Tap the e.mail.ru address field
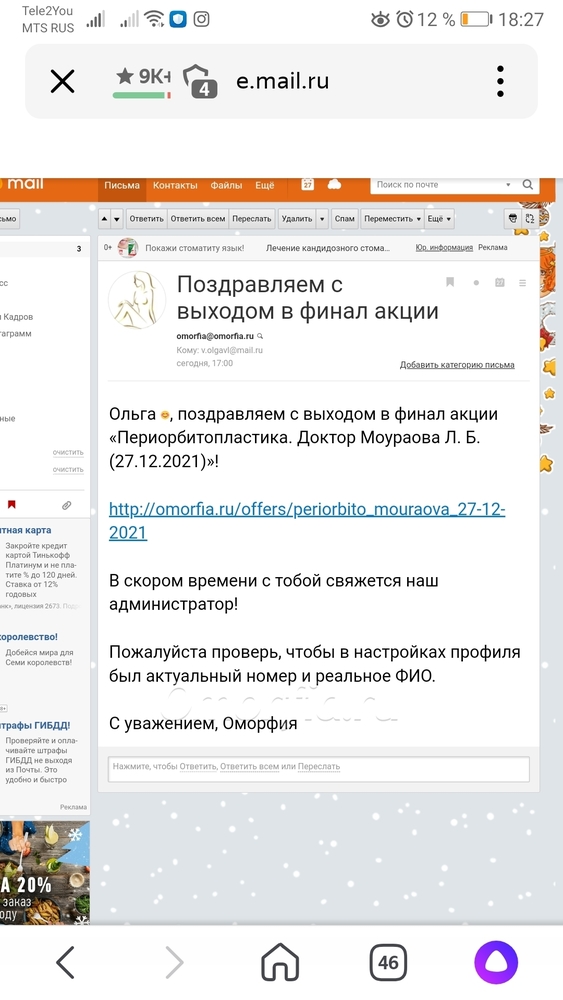 pyautogui.click(x=282, y=81)
